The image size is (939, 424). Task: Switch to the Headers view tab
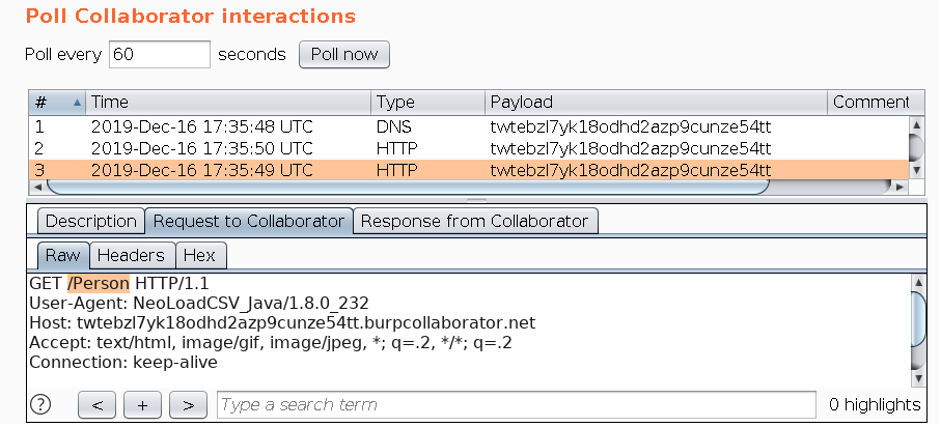134,256
